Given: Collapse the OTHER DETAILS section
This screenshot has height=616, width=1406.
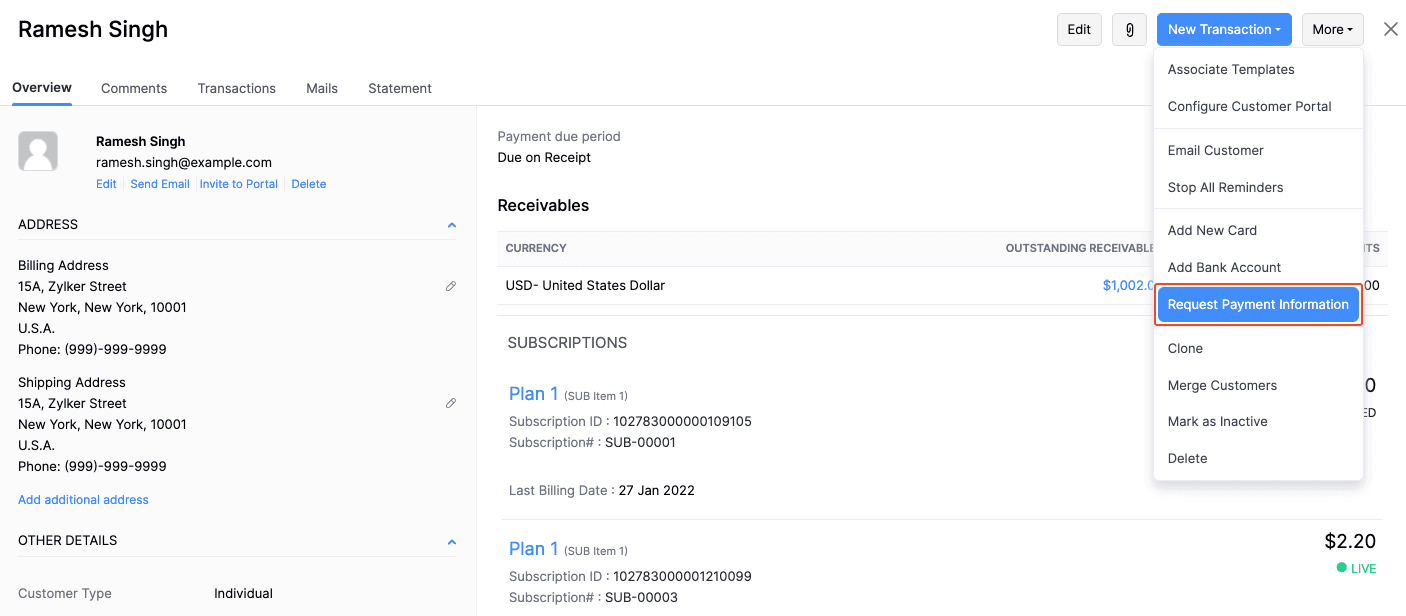Looking at the screenshot, I should (451, 541).
